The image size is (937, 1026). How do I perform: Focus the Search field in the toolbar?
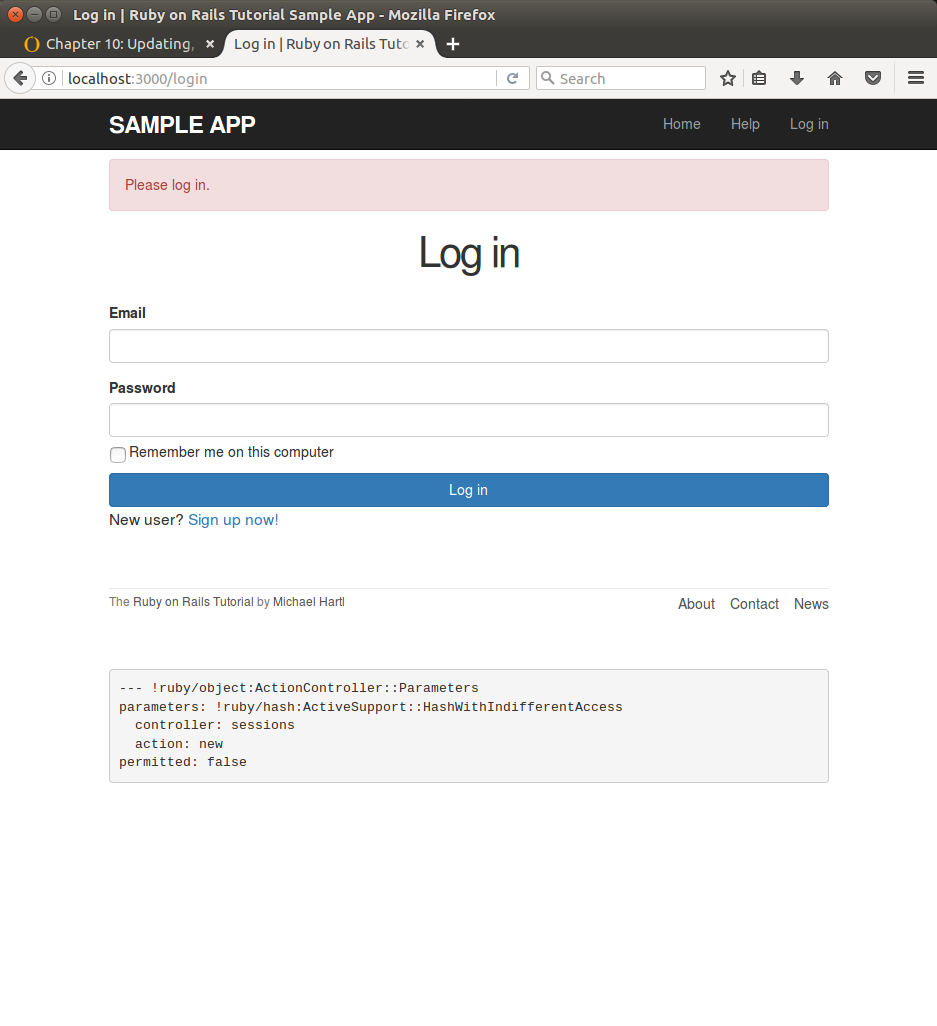click(x=620, y=78)
